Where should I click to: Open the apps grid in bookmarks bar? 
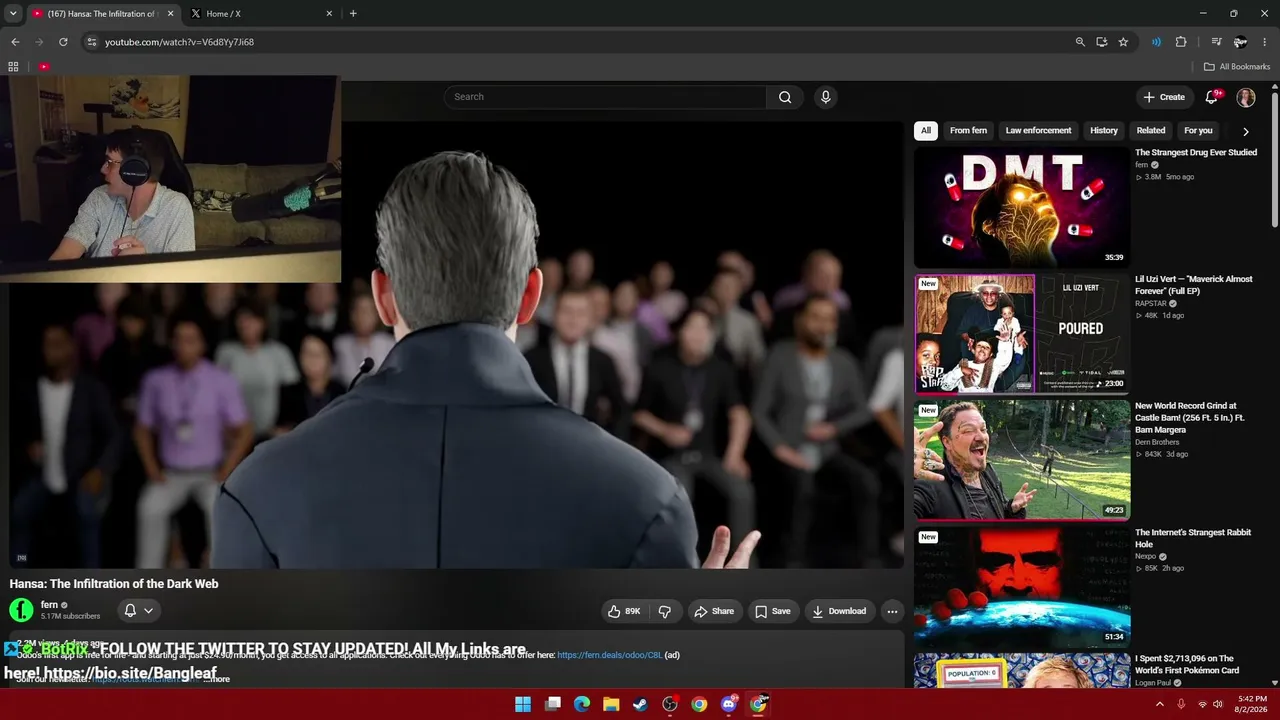pyautogui.click(x=13, y=67)
